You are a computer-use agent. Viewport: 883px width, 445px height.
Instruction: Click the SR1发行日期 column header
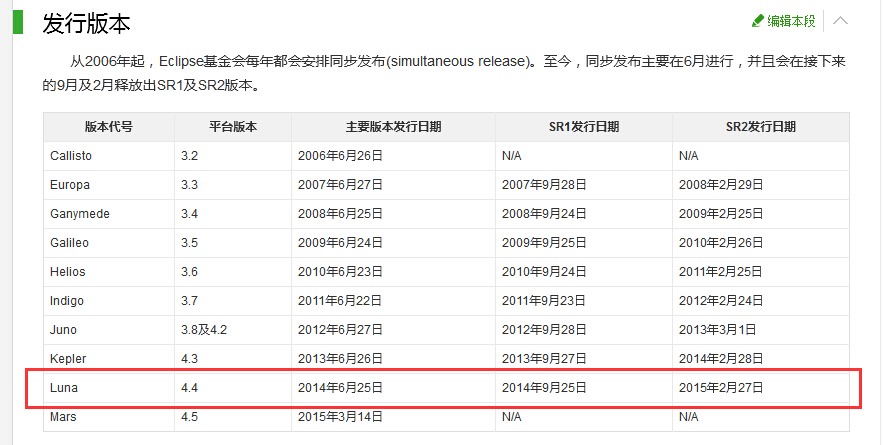[x=583, y=127]
